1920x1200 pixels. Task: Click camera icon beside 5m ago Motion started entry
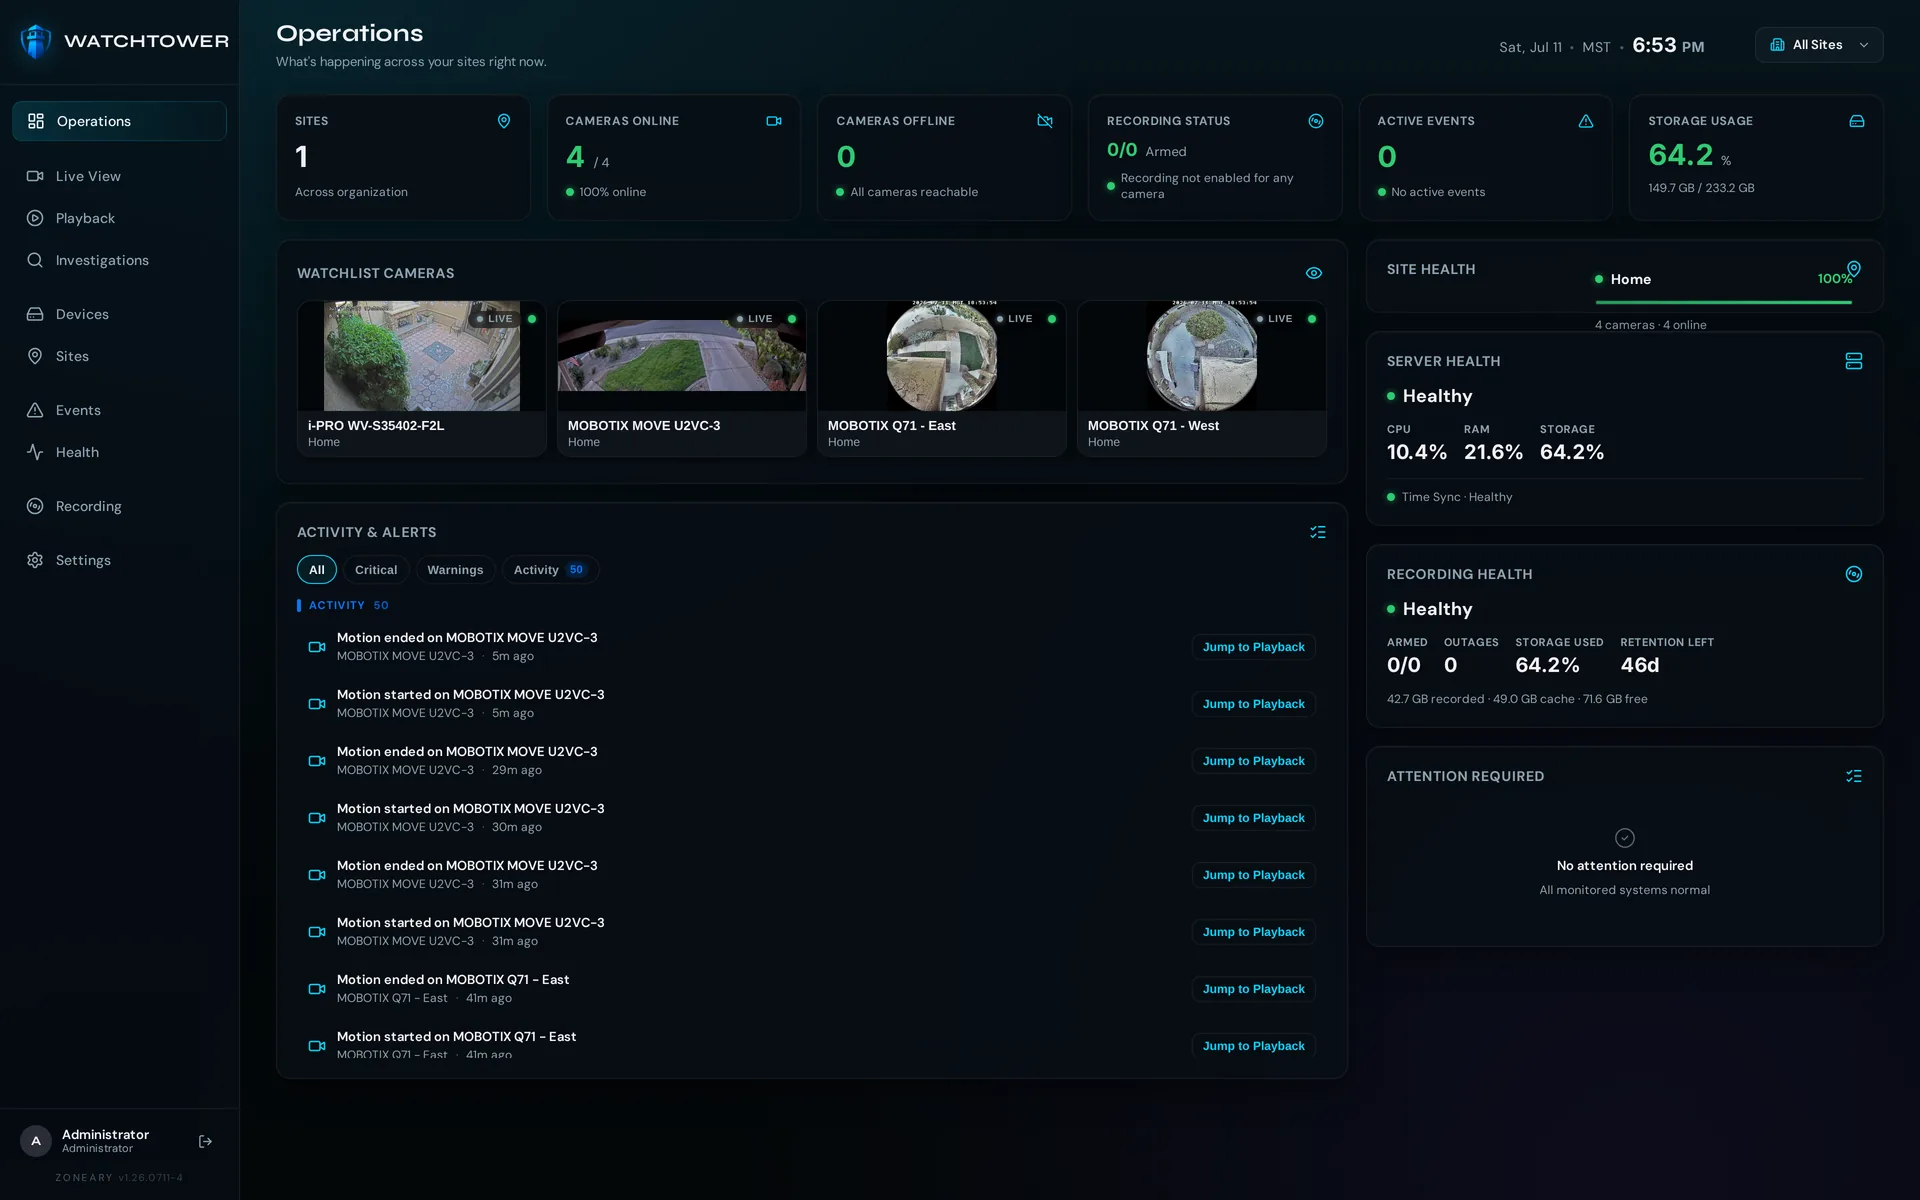coord(317,704)
